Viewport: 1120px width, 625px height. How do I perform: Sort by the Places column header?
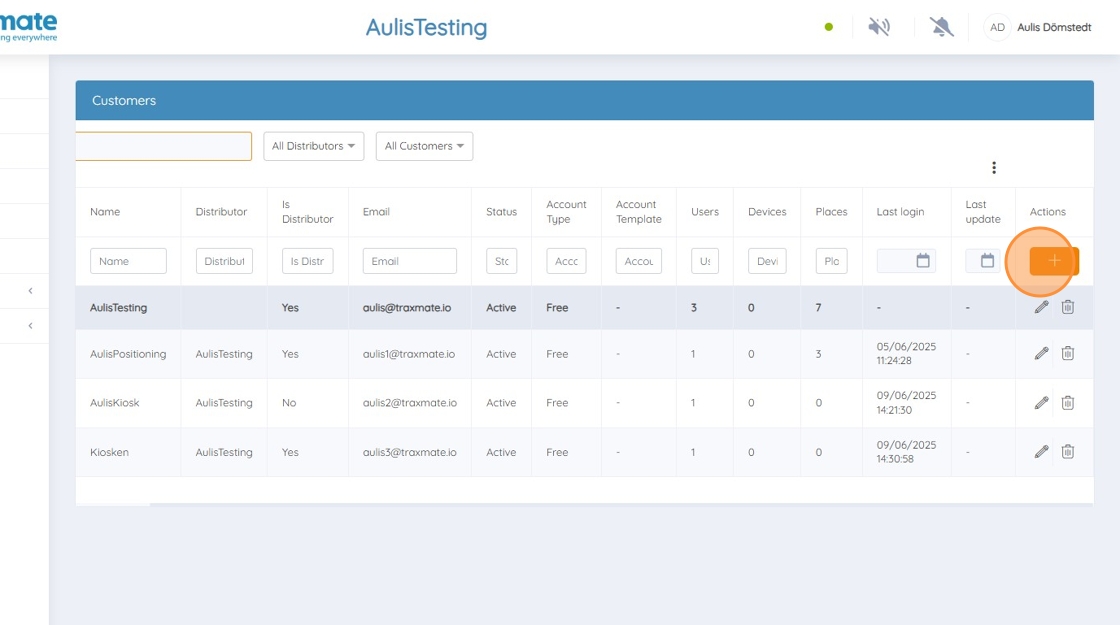coord(831,212)
